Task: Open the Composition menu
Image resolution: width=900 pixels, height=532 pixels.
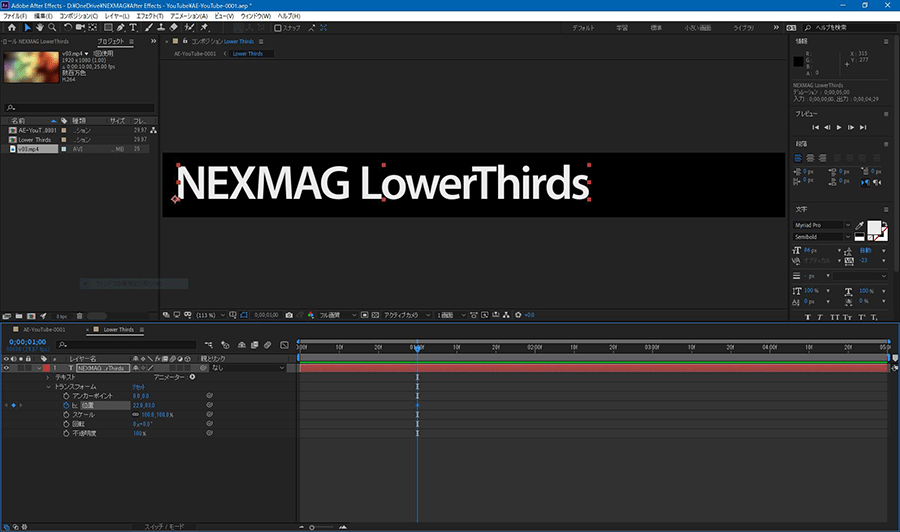Action: 79,16
